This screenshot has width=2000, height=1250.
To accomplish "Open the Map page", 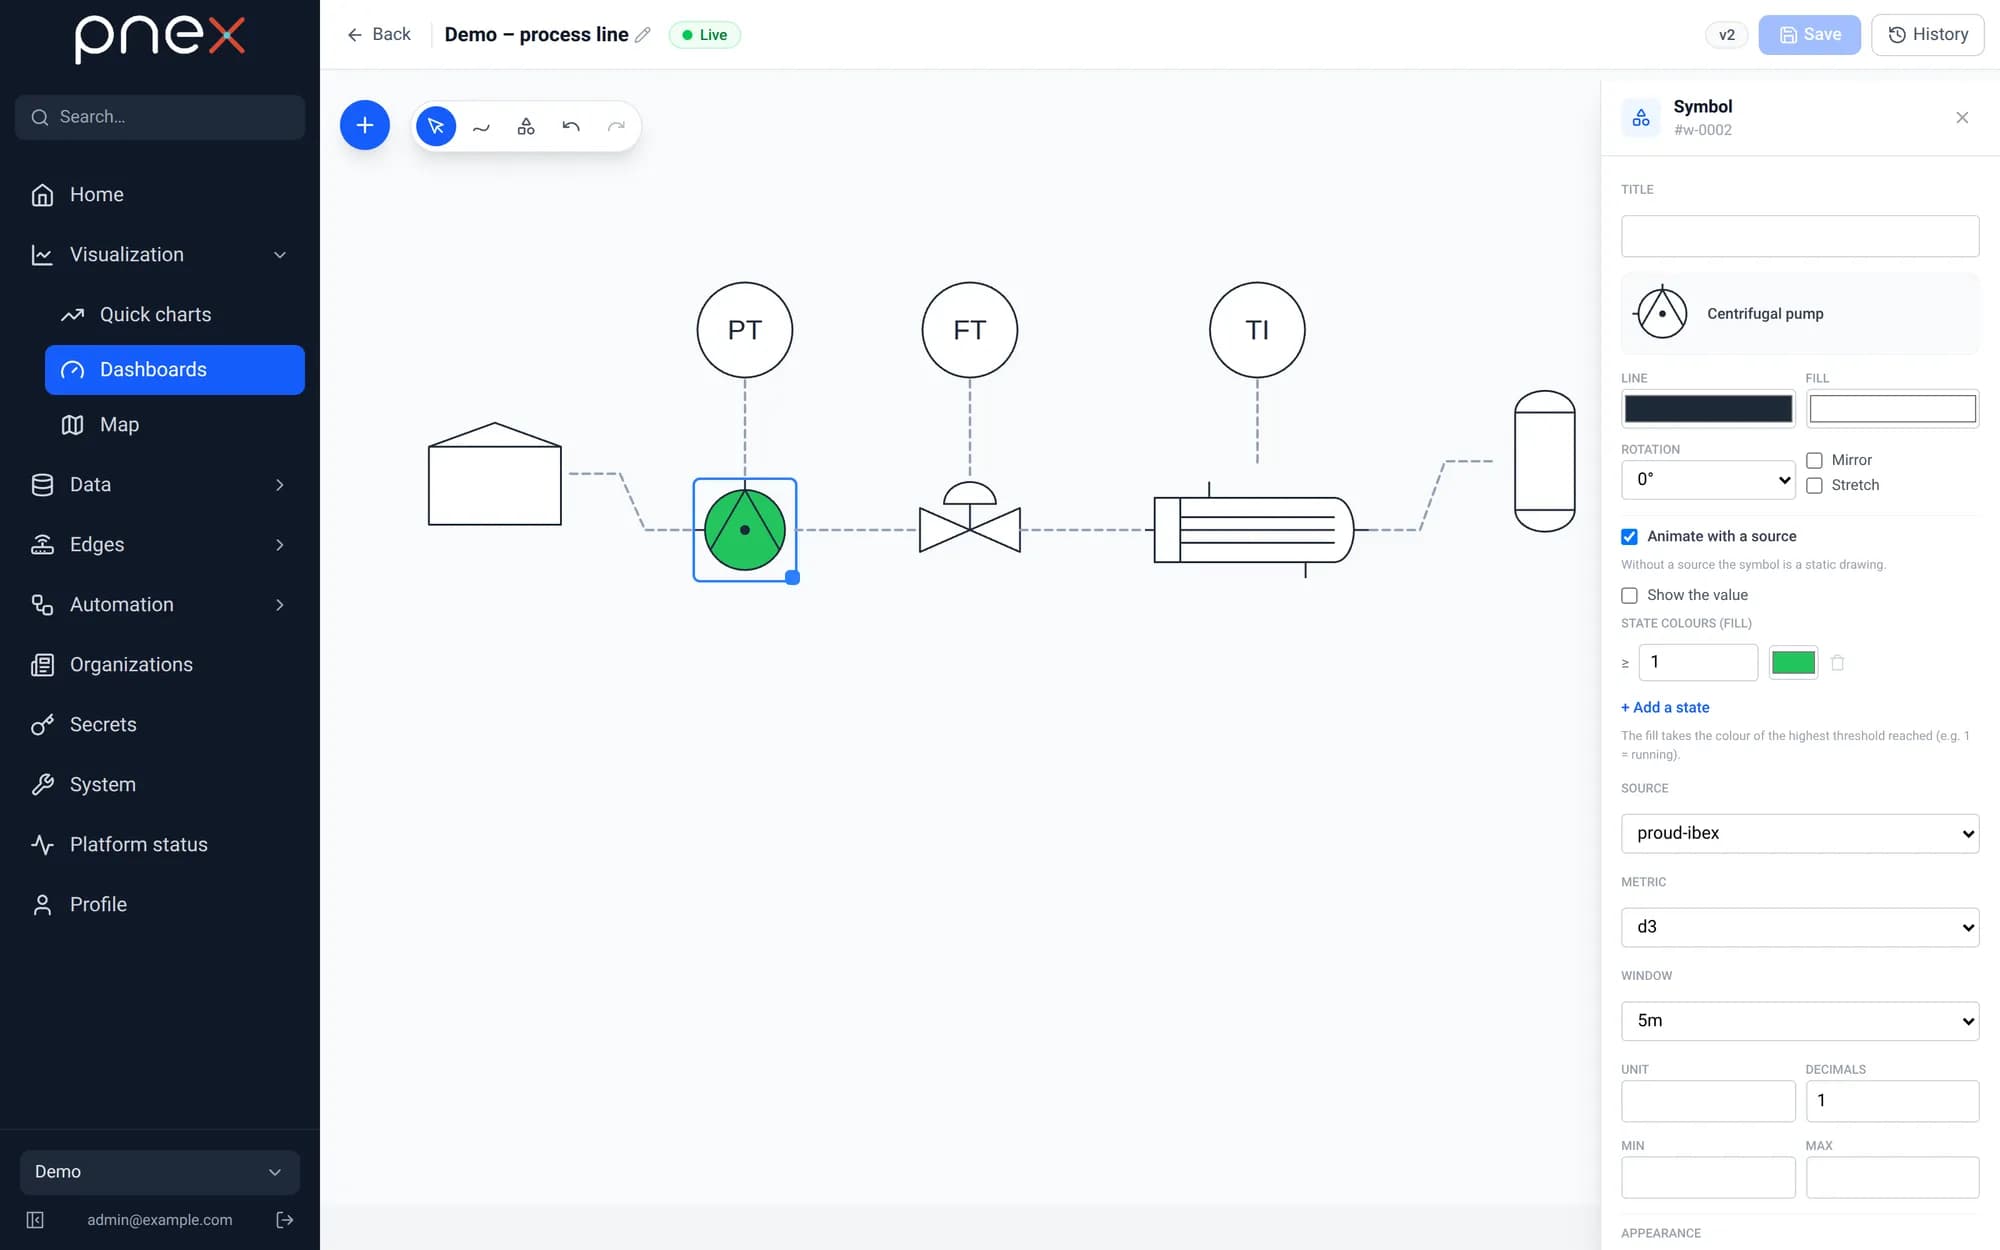I will [x=175, y=425].
